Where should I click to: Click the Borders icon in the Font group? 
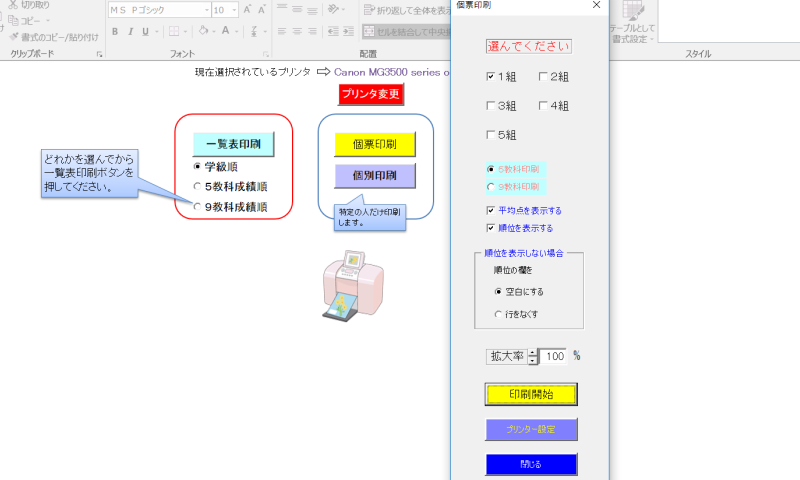(174, 32)
